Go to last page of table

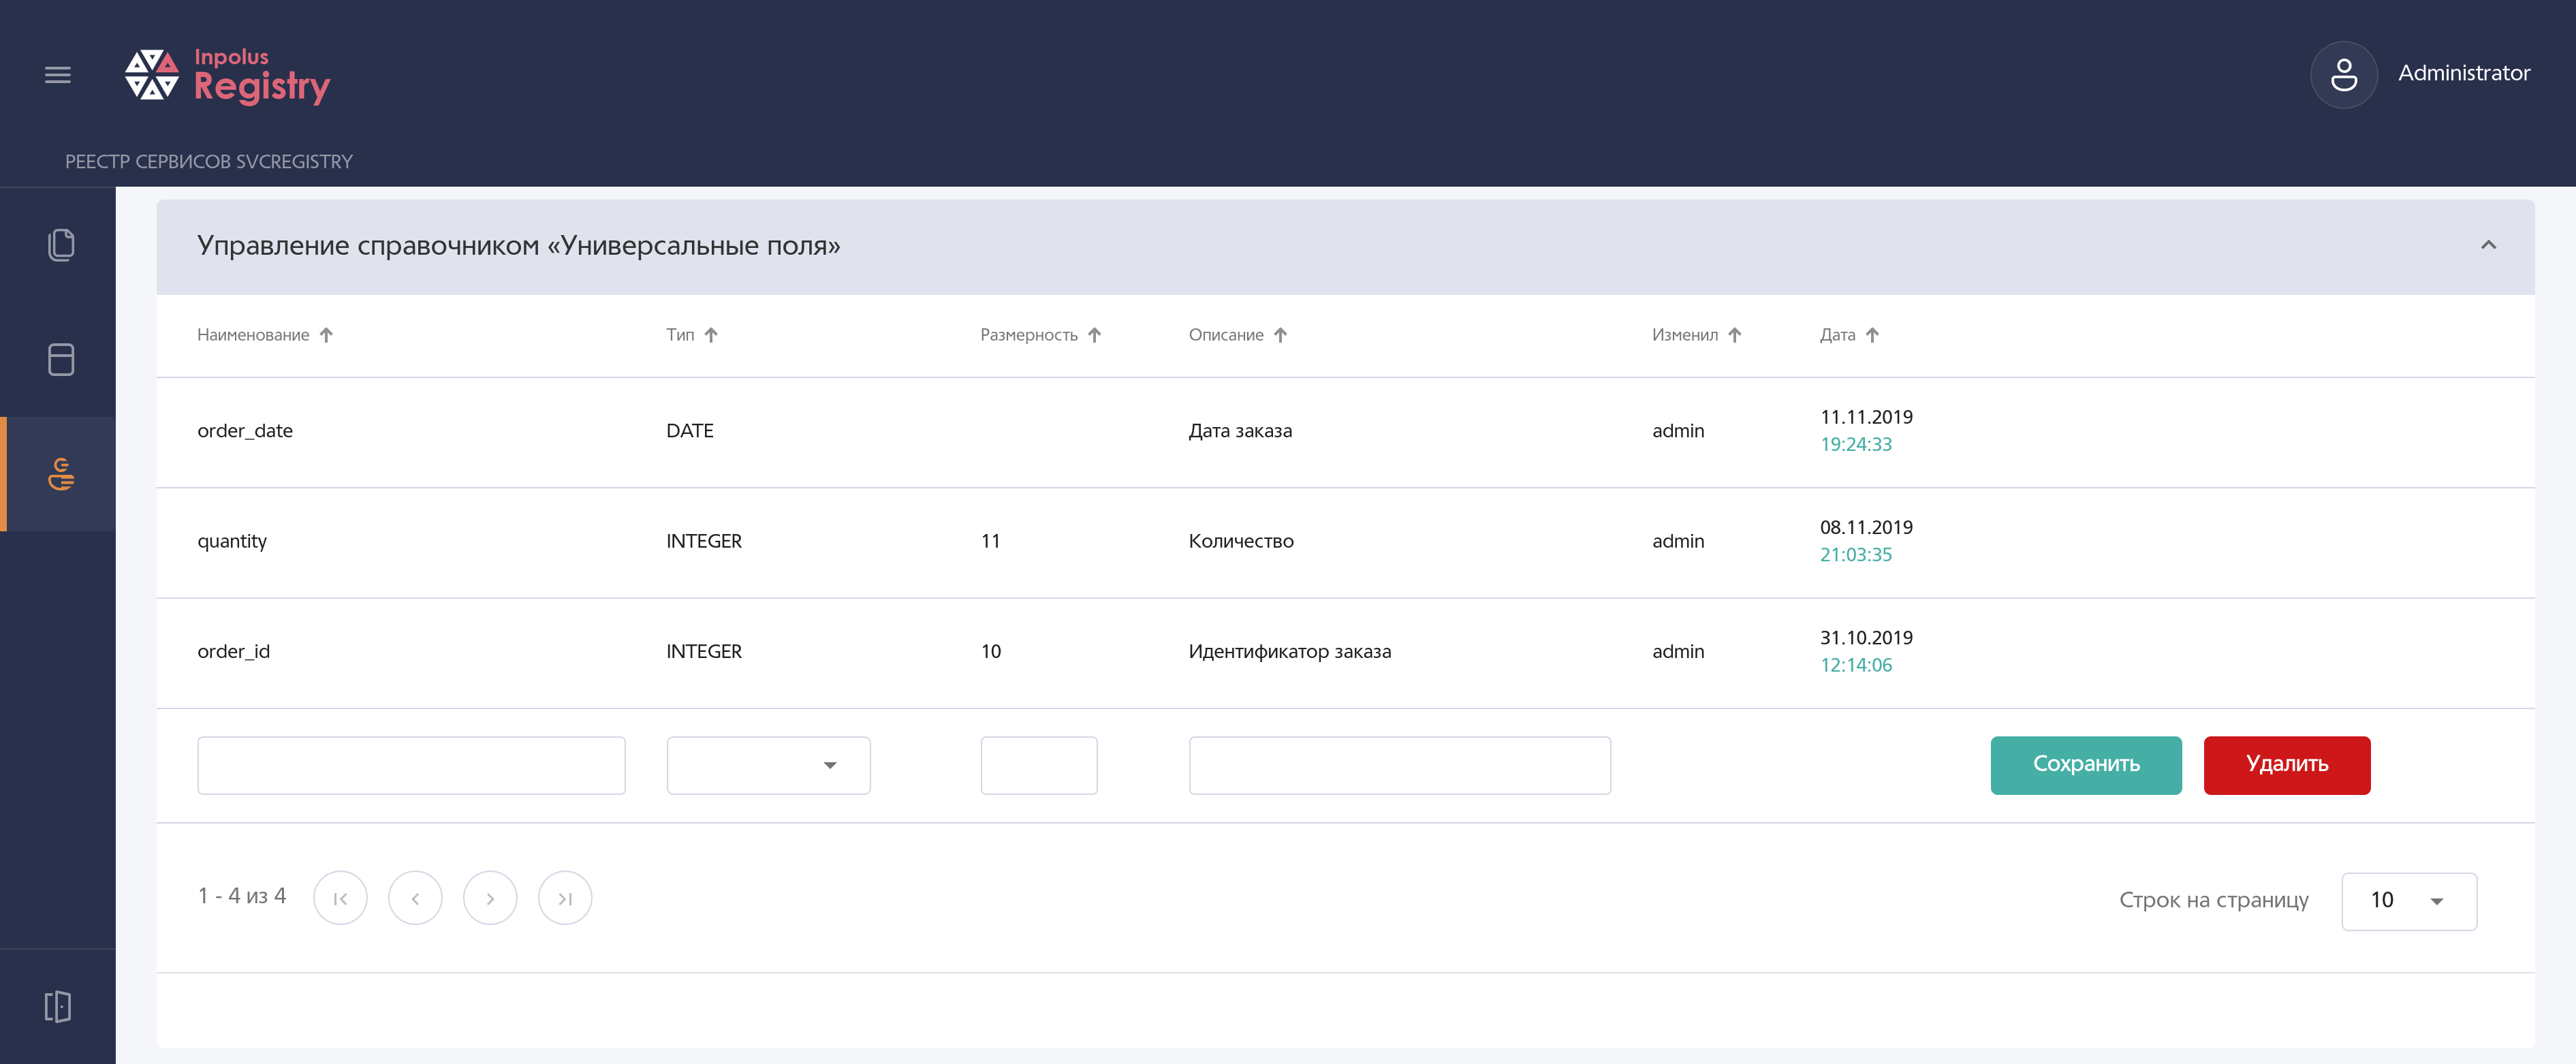565,898
